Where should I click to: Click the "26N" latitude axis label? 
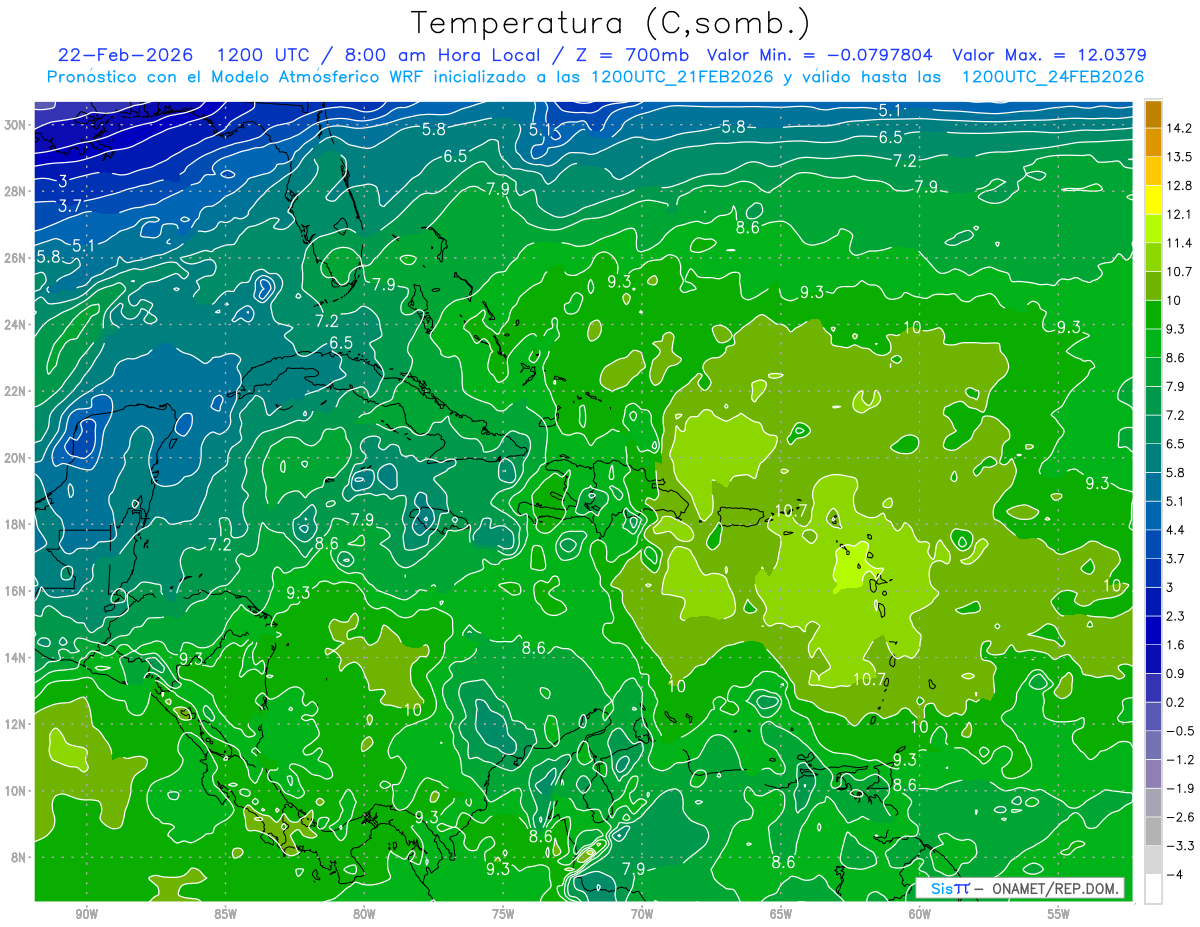pyautogui.click(x=16, y=258)
